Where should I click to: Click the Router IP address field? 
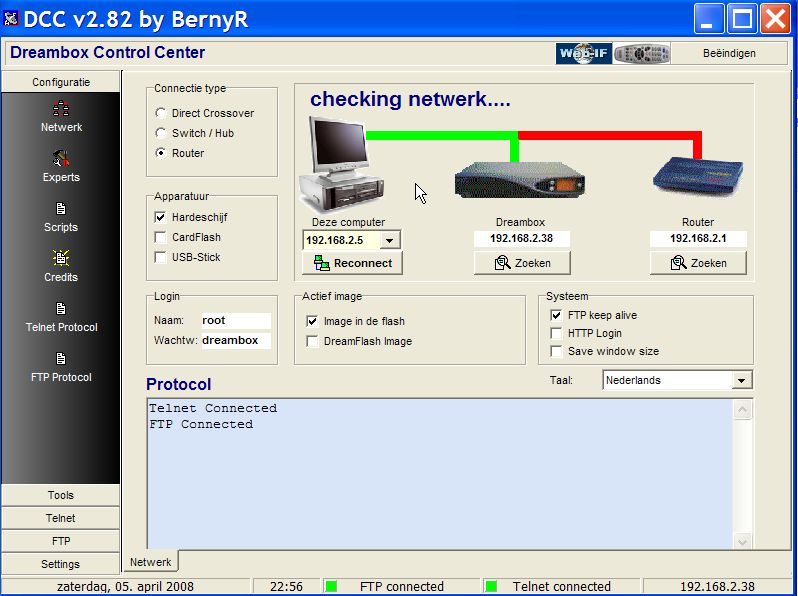(698, 239)
